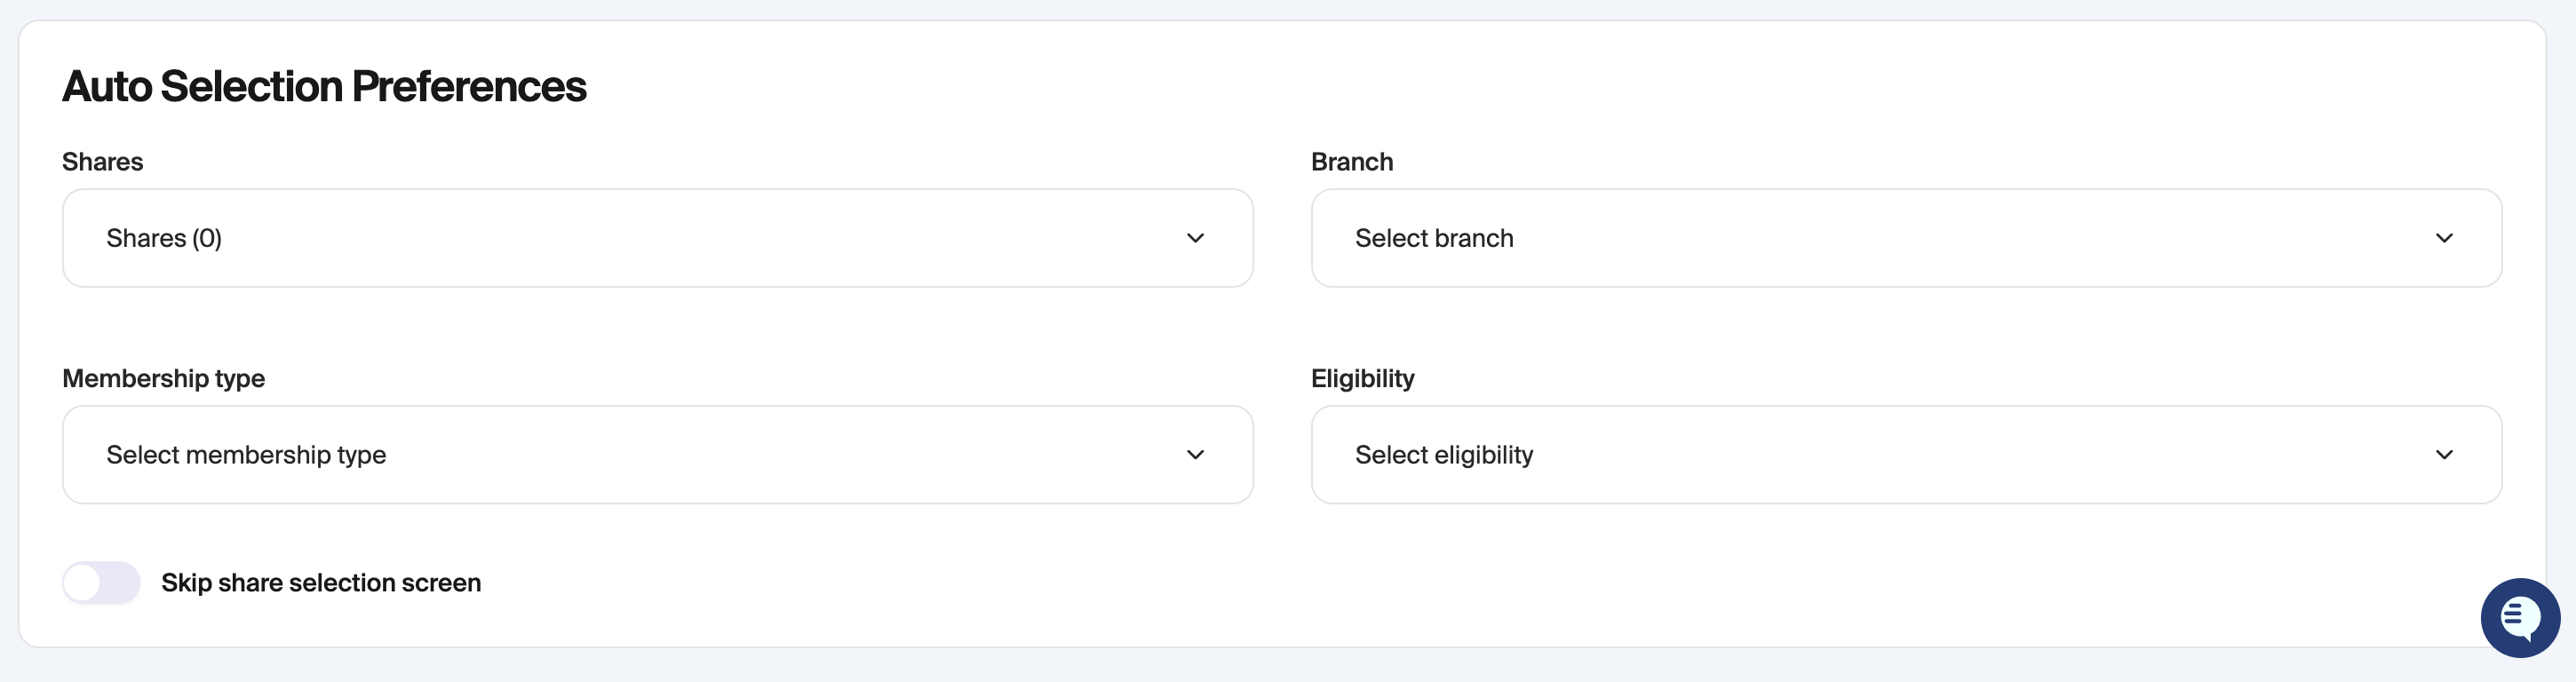Open the Branch dropdown field
Image resolution: width=2576 pixels, height=682 pixels.
coord(1905,238)
